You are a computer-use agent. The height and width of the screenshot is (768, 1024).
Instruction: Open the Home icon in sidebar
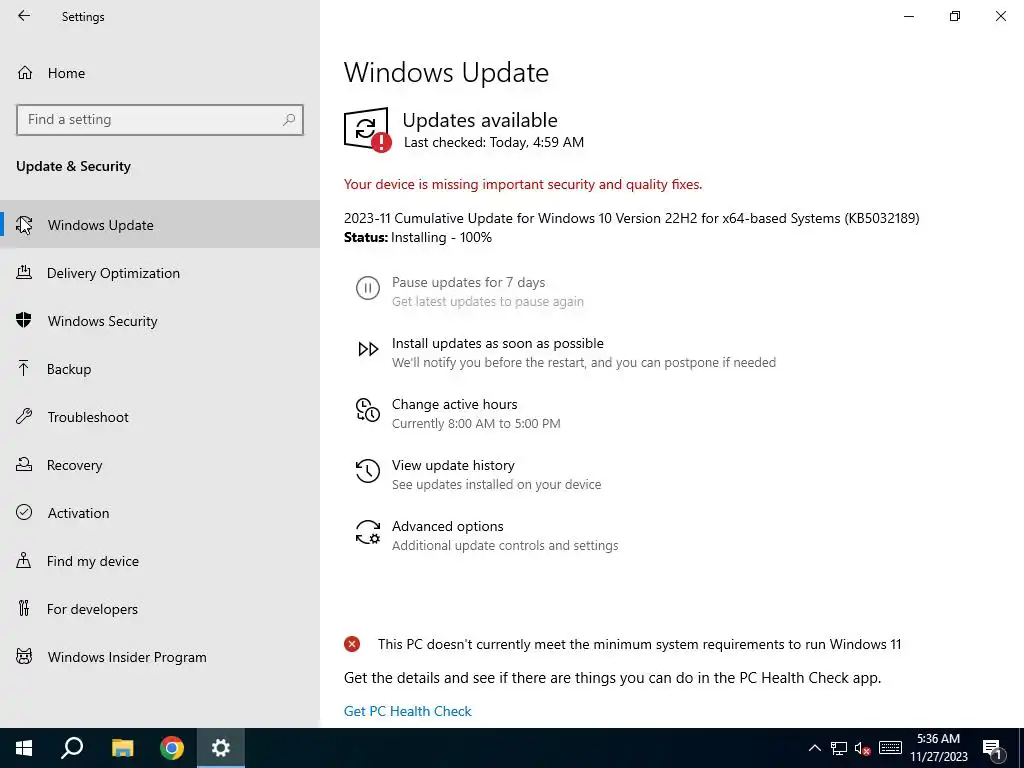click(25, 72)
